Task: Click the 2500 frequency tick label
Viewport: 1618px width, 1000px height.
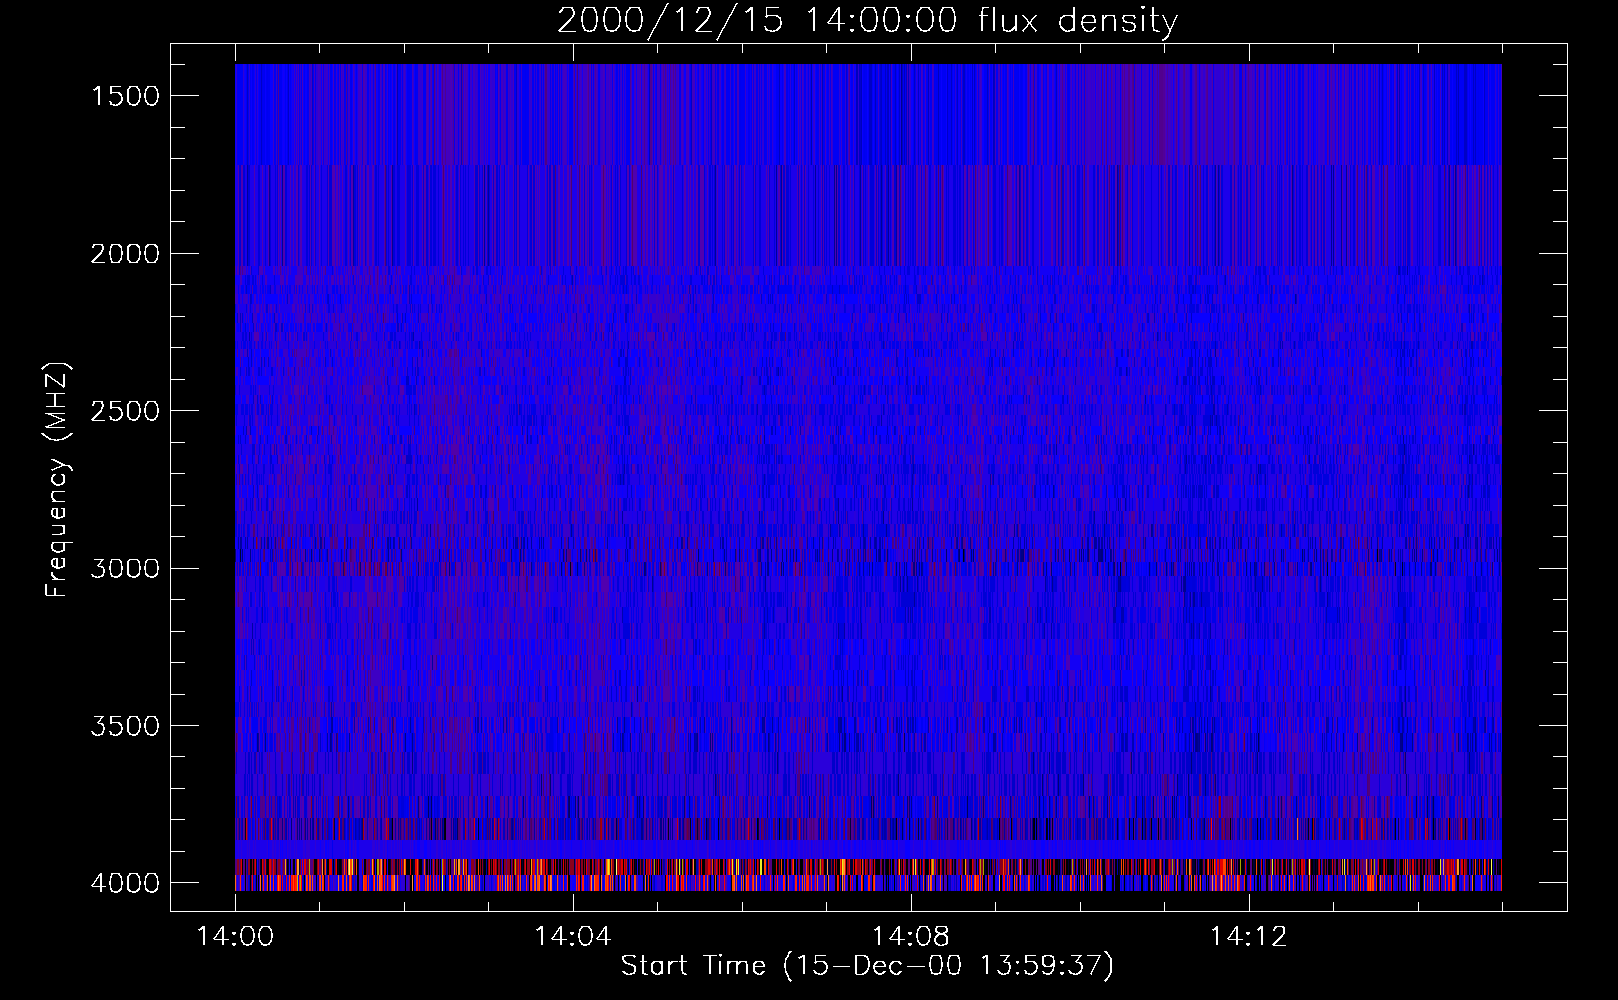Action: (125, 411)
